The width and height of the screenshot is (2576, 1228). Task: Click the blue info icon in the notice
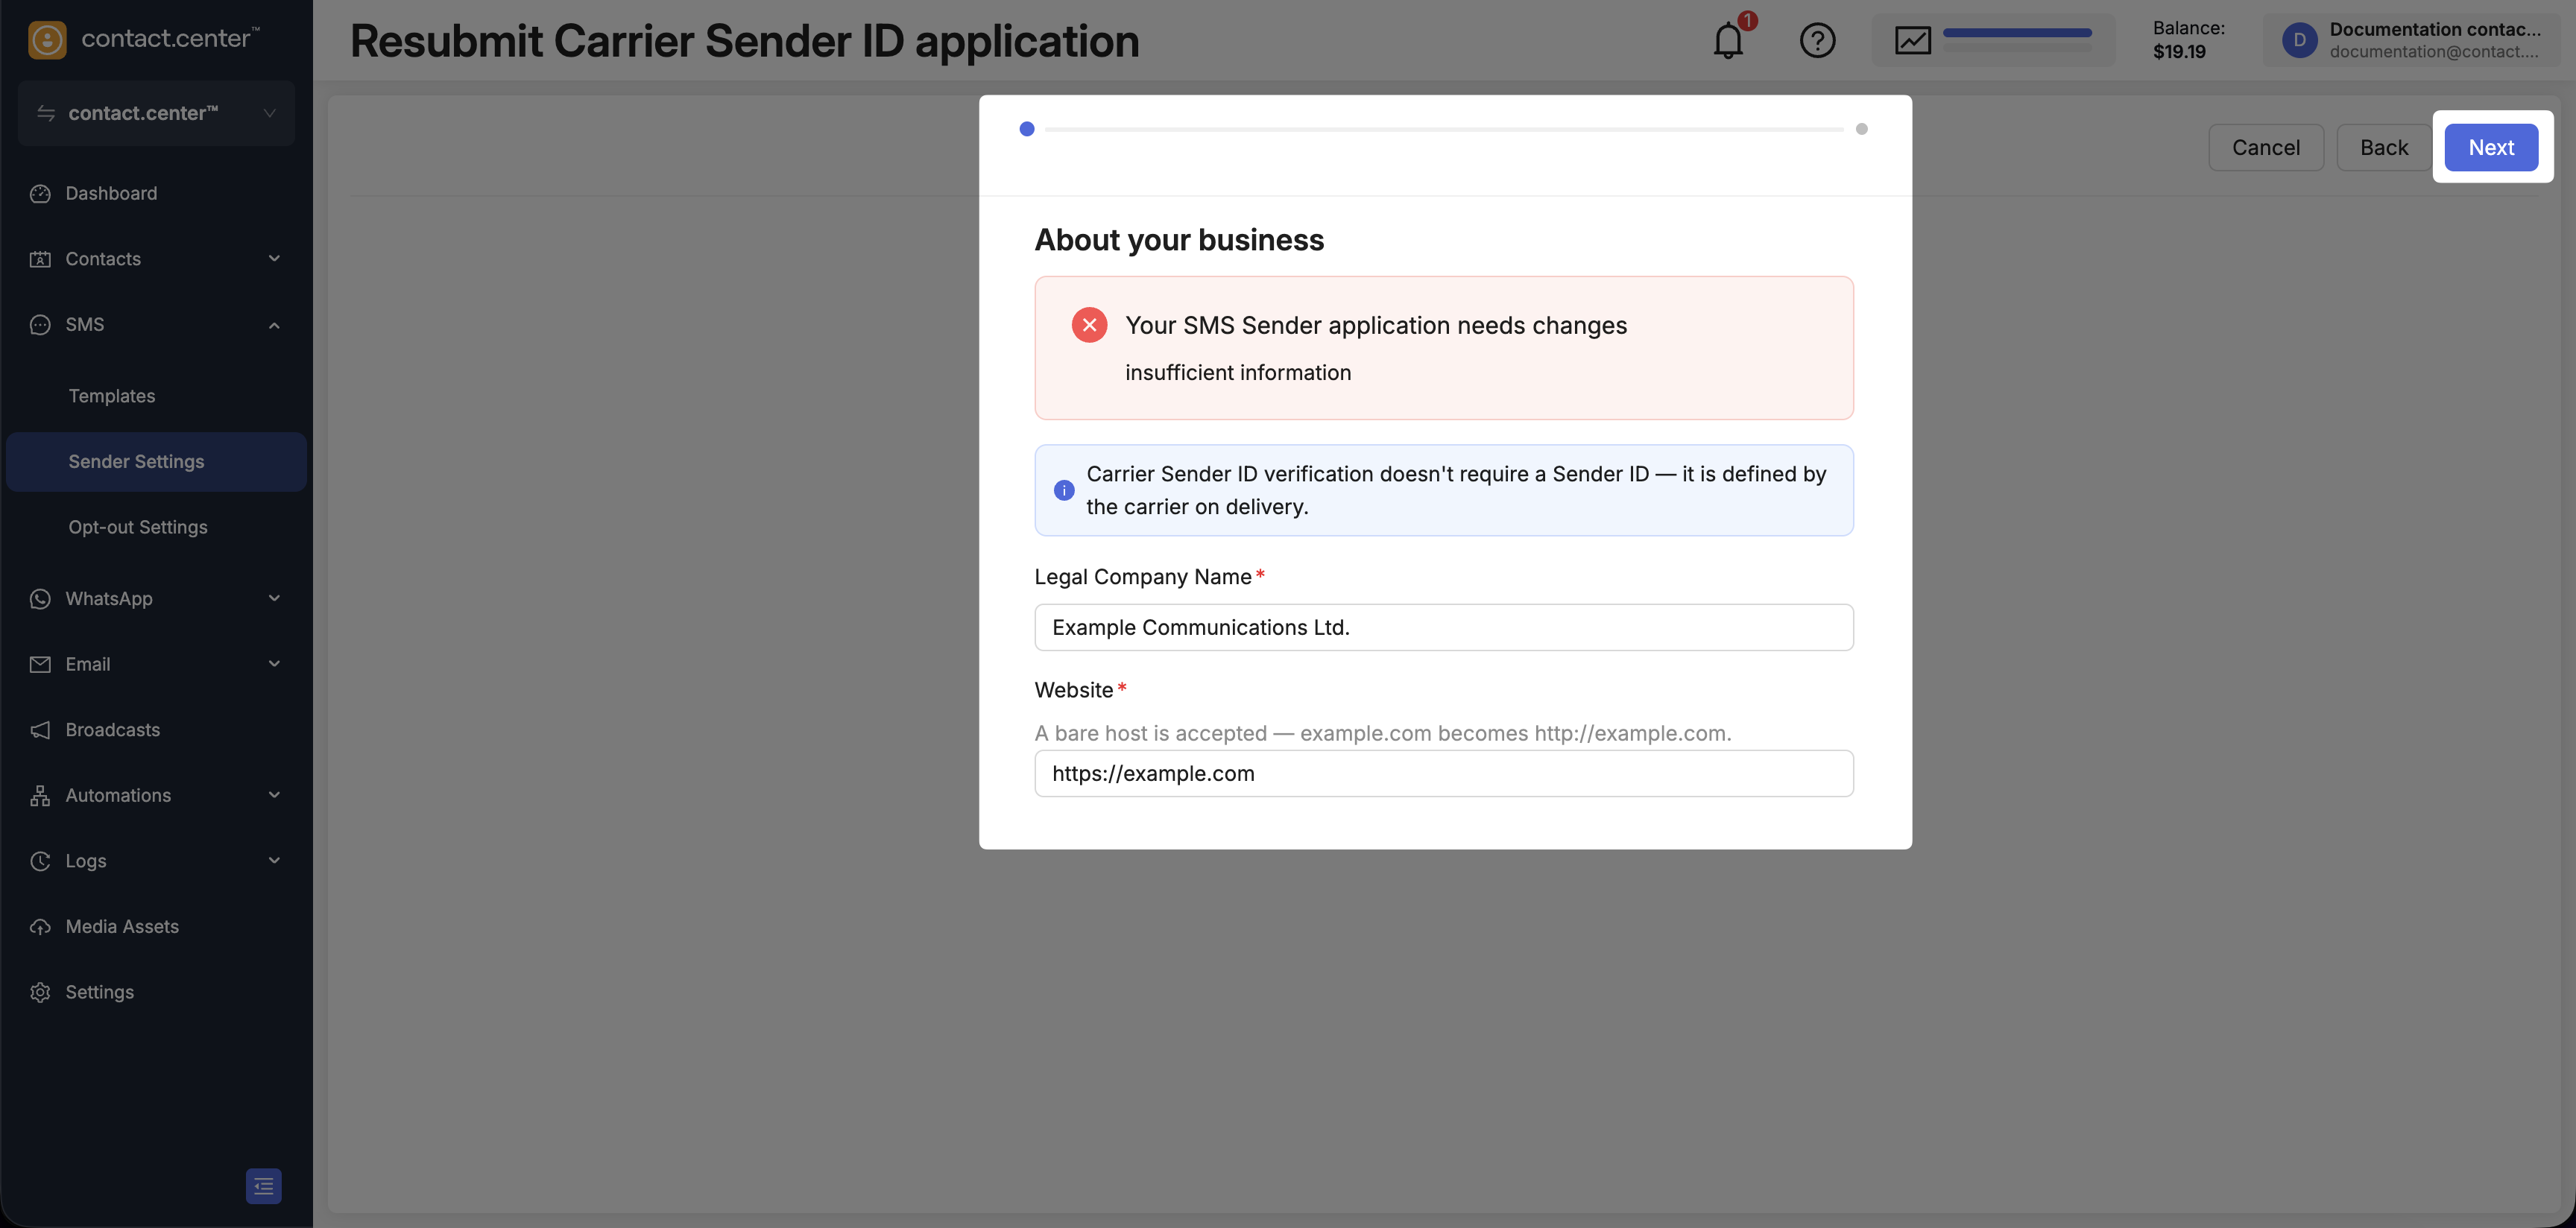(x=1064, y=490)
